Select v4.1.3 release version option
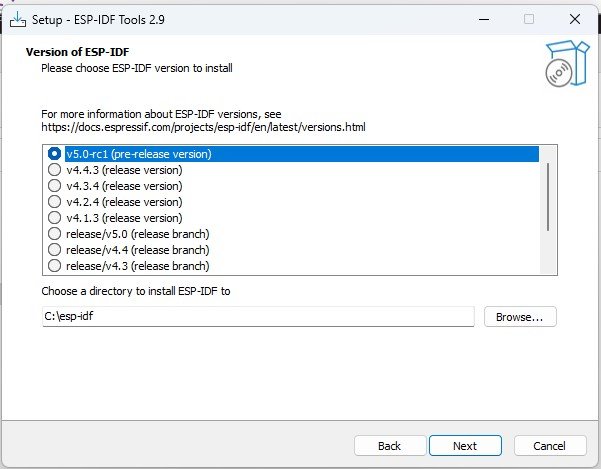Image resolution: width=601 pixels, height=469 pixels. (x=54, y=218)
